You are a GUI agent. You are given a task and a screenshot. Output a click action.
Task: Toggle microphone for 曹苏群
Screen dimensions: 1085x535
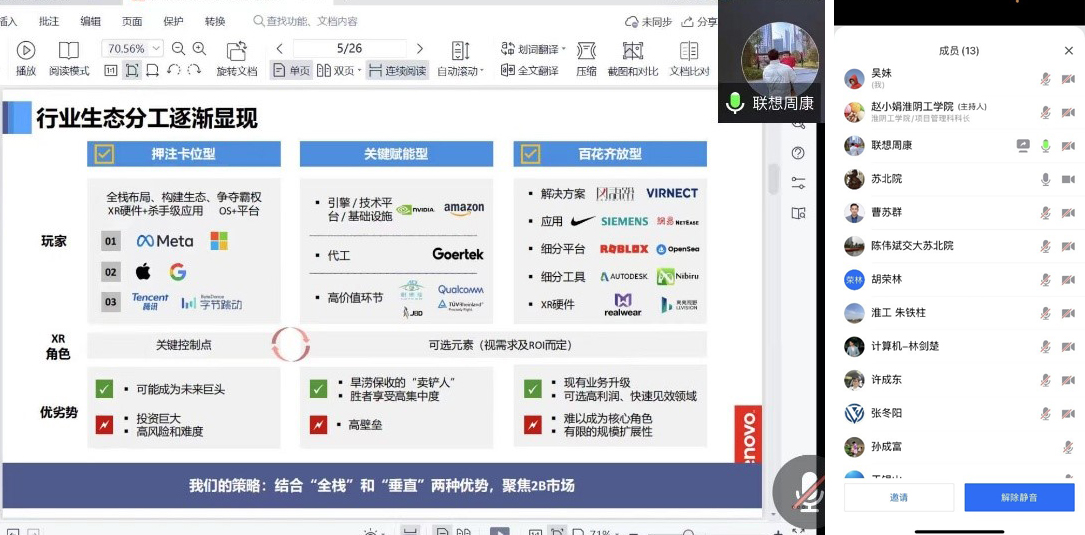1046,212
